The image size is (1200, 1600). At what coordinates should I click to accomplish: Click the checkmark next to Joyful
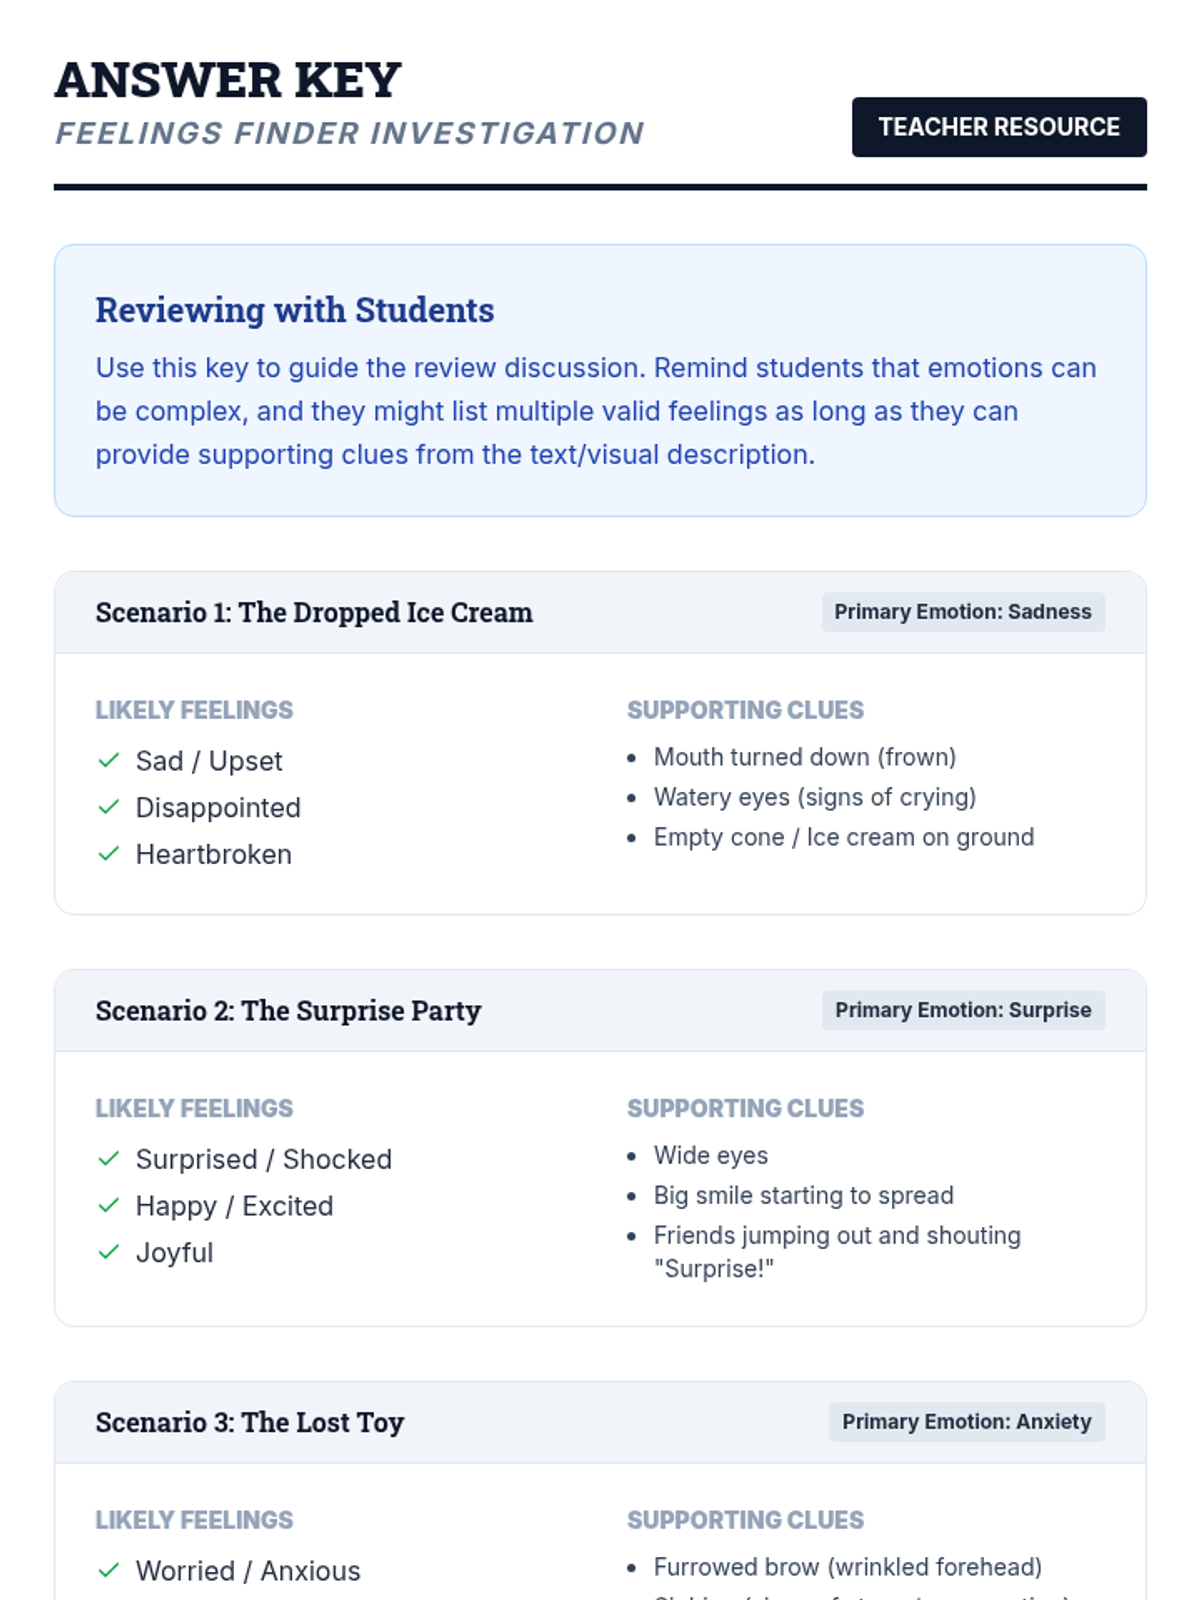pyautogui.click(x=109, y=1252)
